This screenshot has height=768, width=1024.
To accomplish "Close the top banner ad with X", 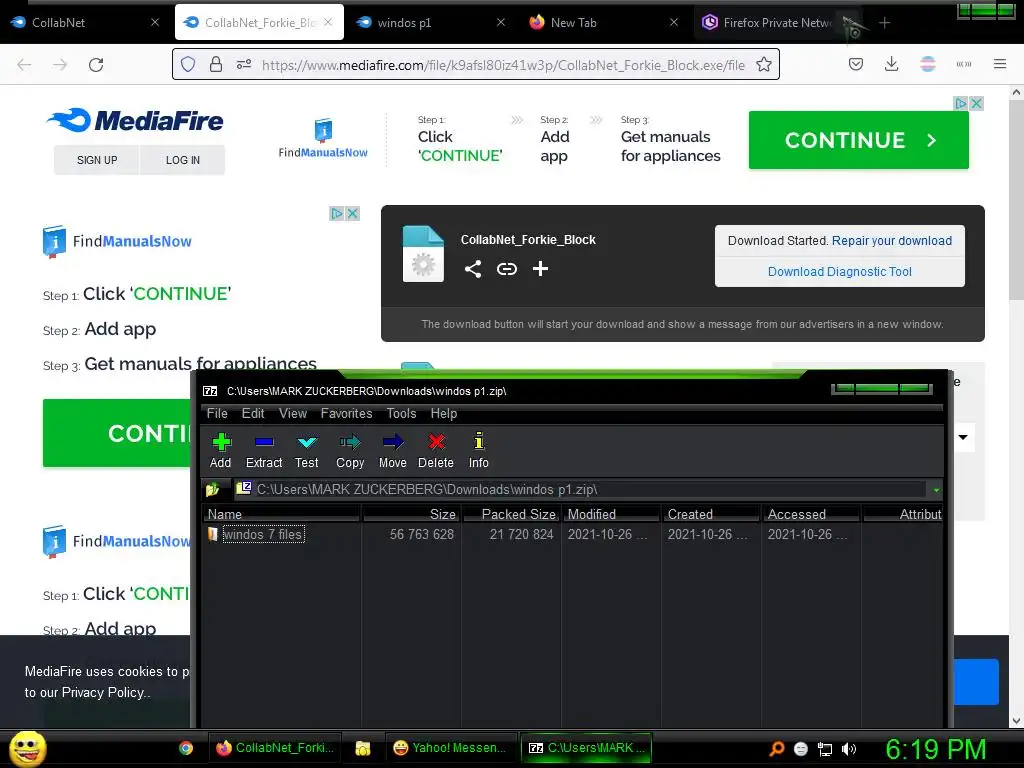I will click(976, 103).
